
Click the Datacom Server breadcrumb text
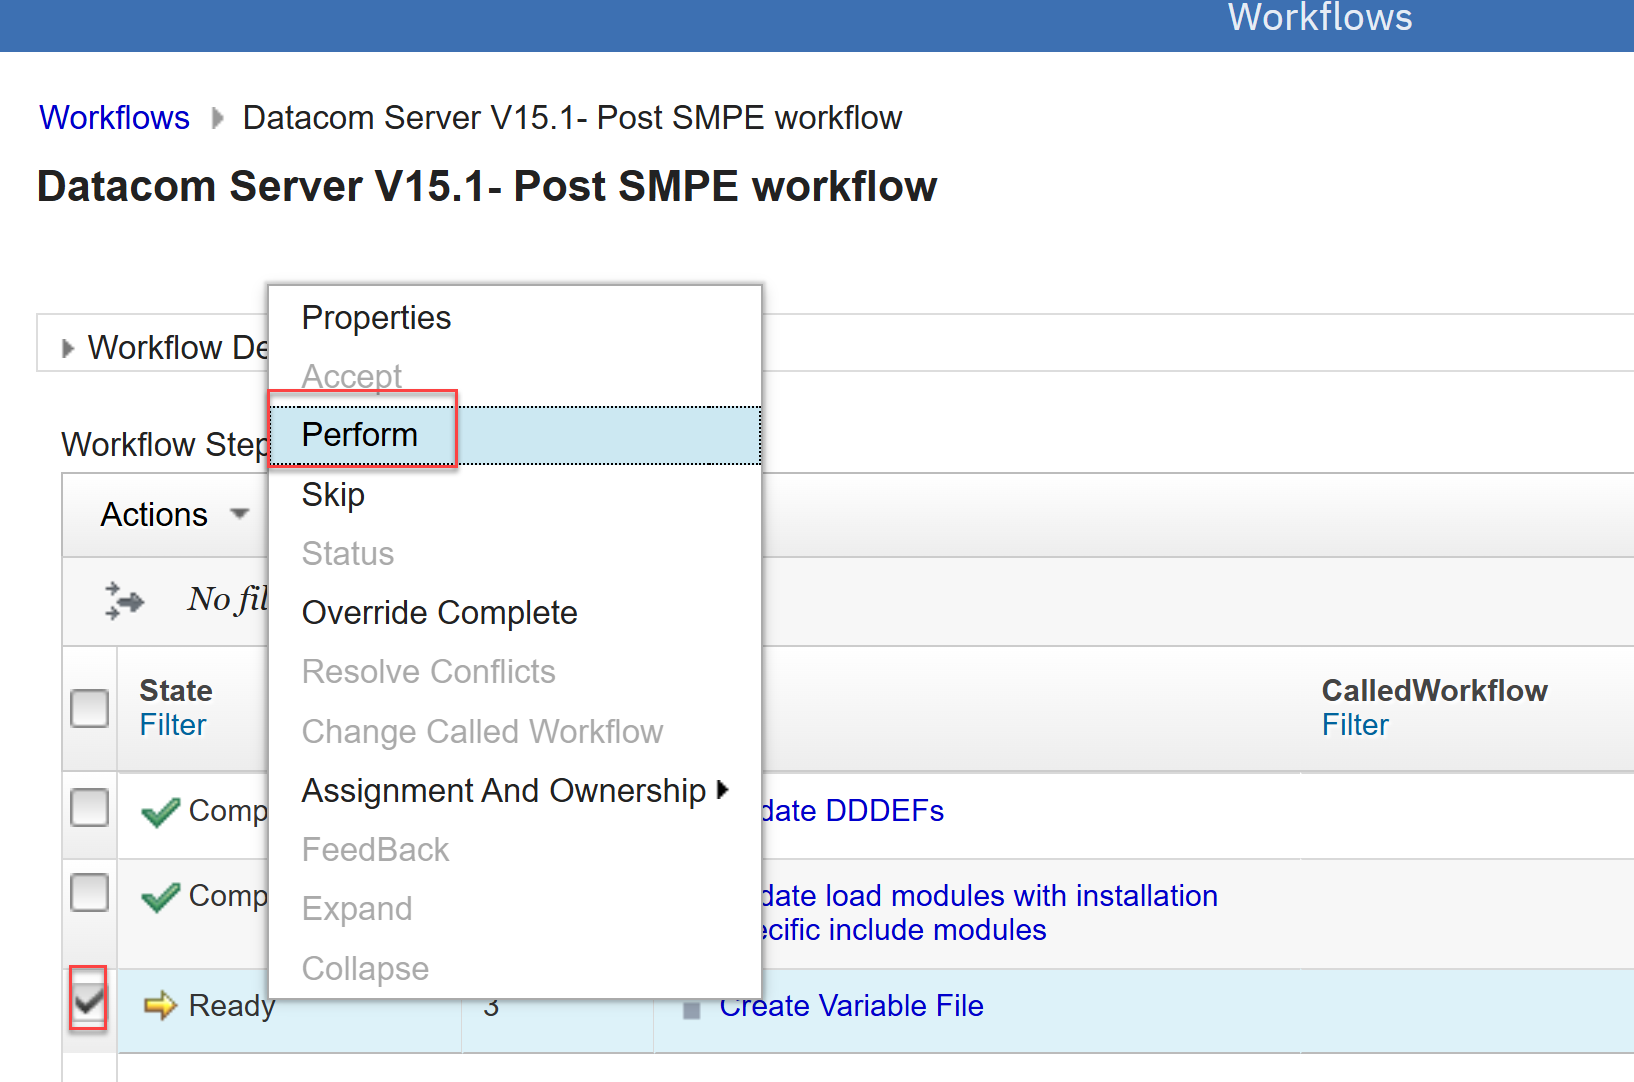[x=572, y=118]
